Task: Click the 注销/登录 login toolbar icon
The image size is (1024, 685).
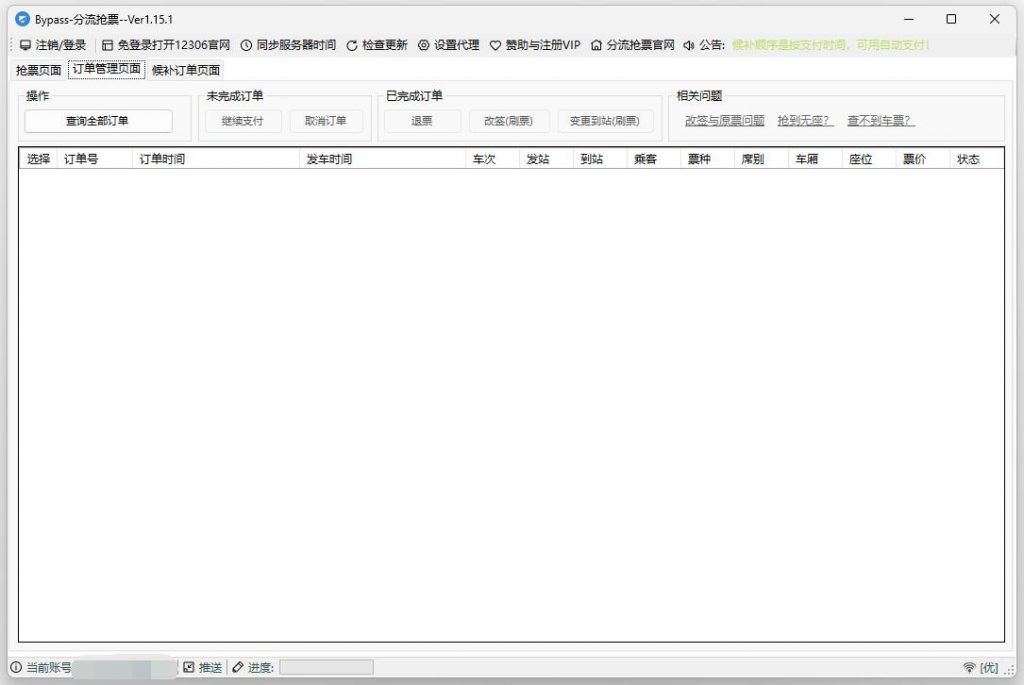Action: pyautogui.click(x=25, y=44)
